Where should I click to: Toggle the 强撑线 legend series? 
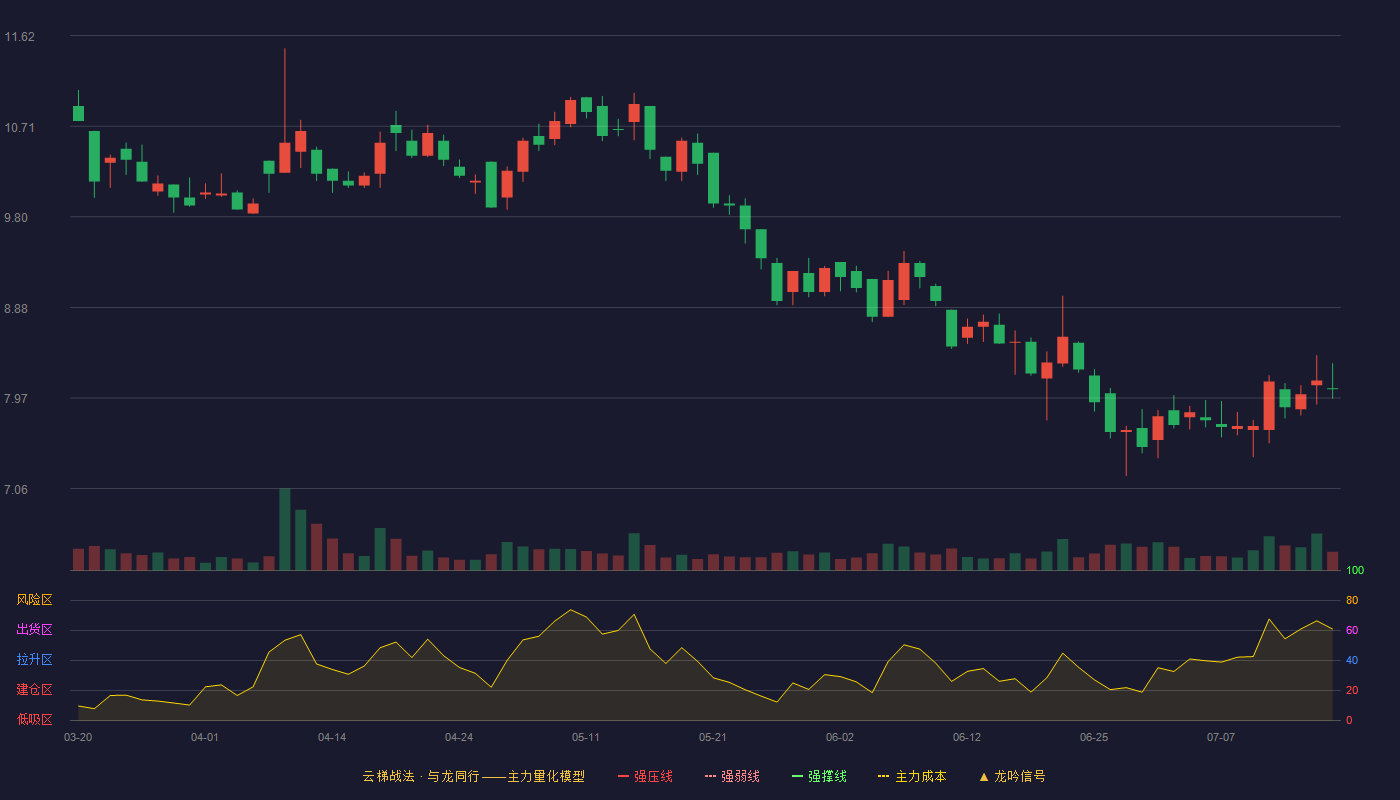point(819,776)
